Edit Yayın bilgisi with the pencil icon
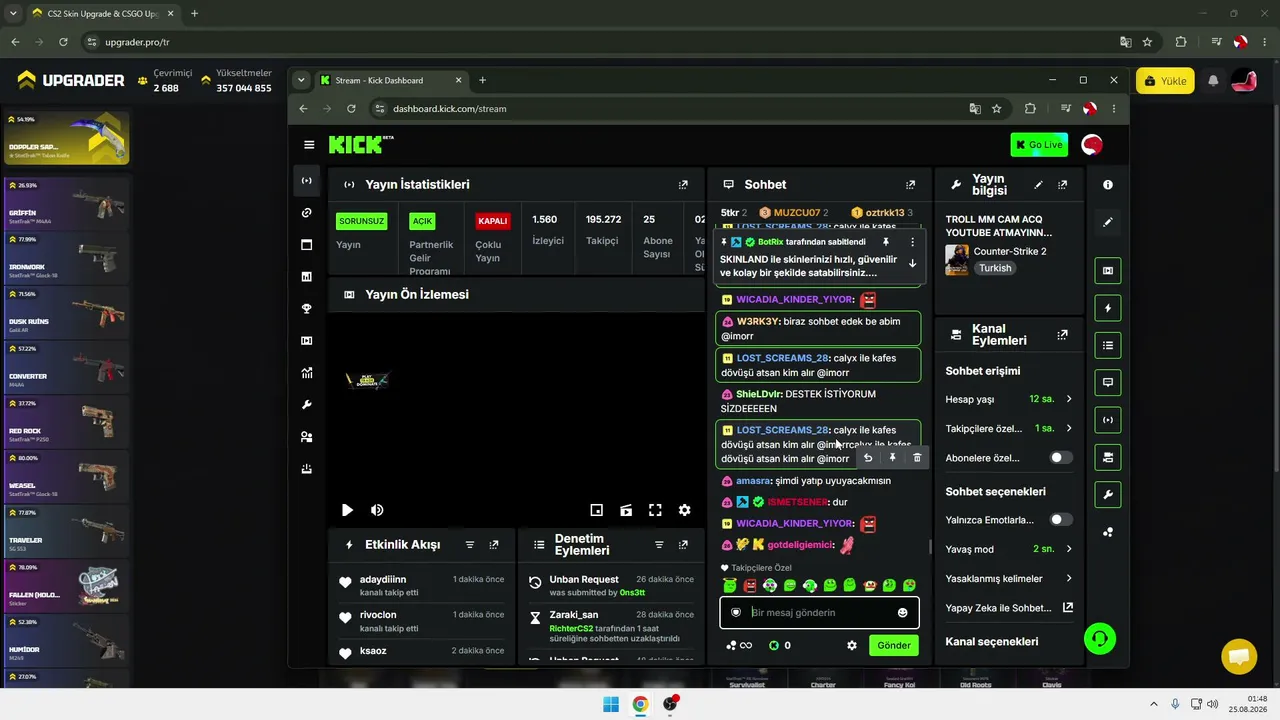Image resolution: width=1280 pixels, height=720 pixels. (x=1038, y=185)
